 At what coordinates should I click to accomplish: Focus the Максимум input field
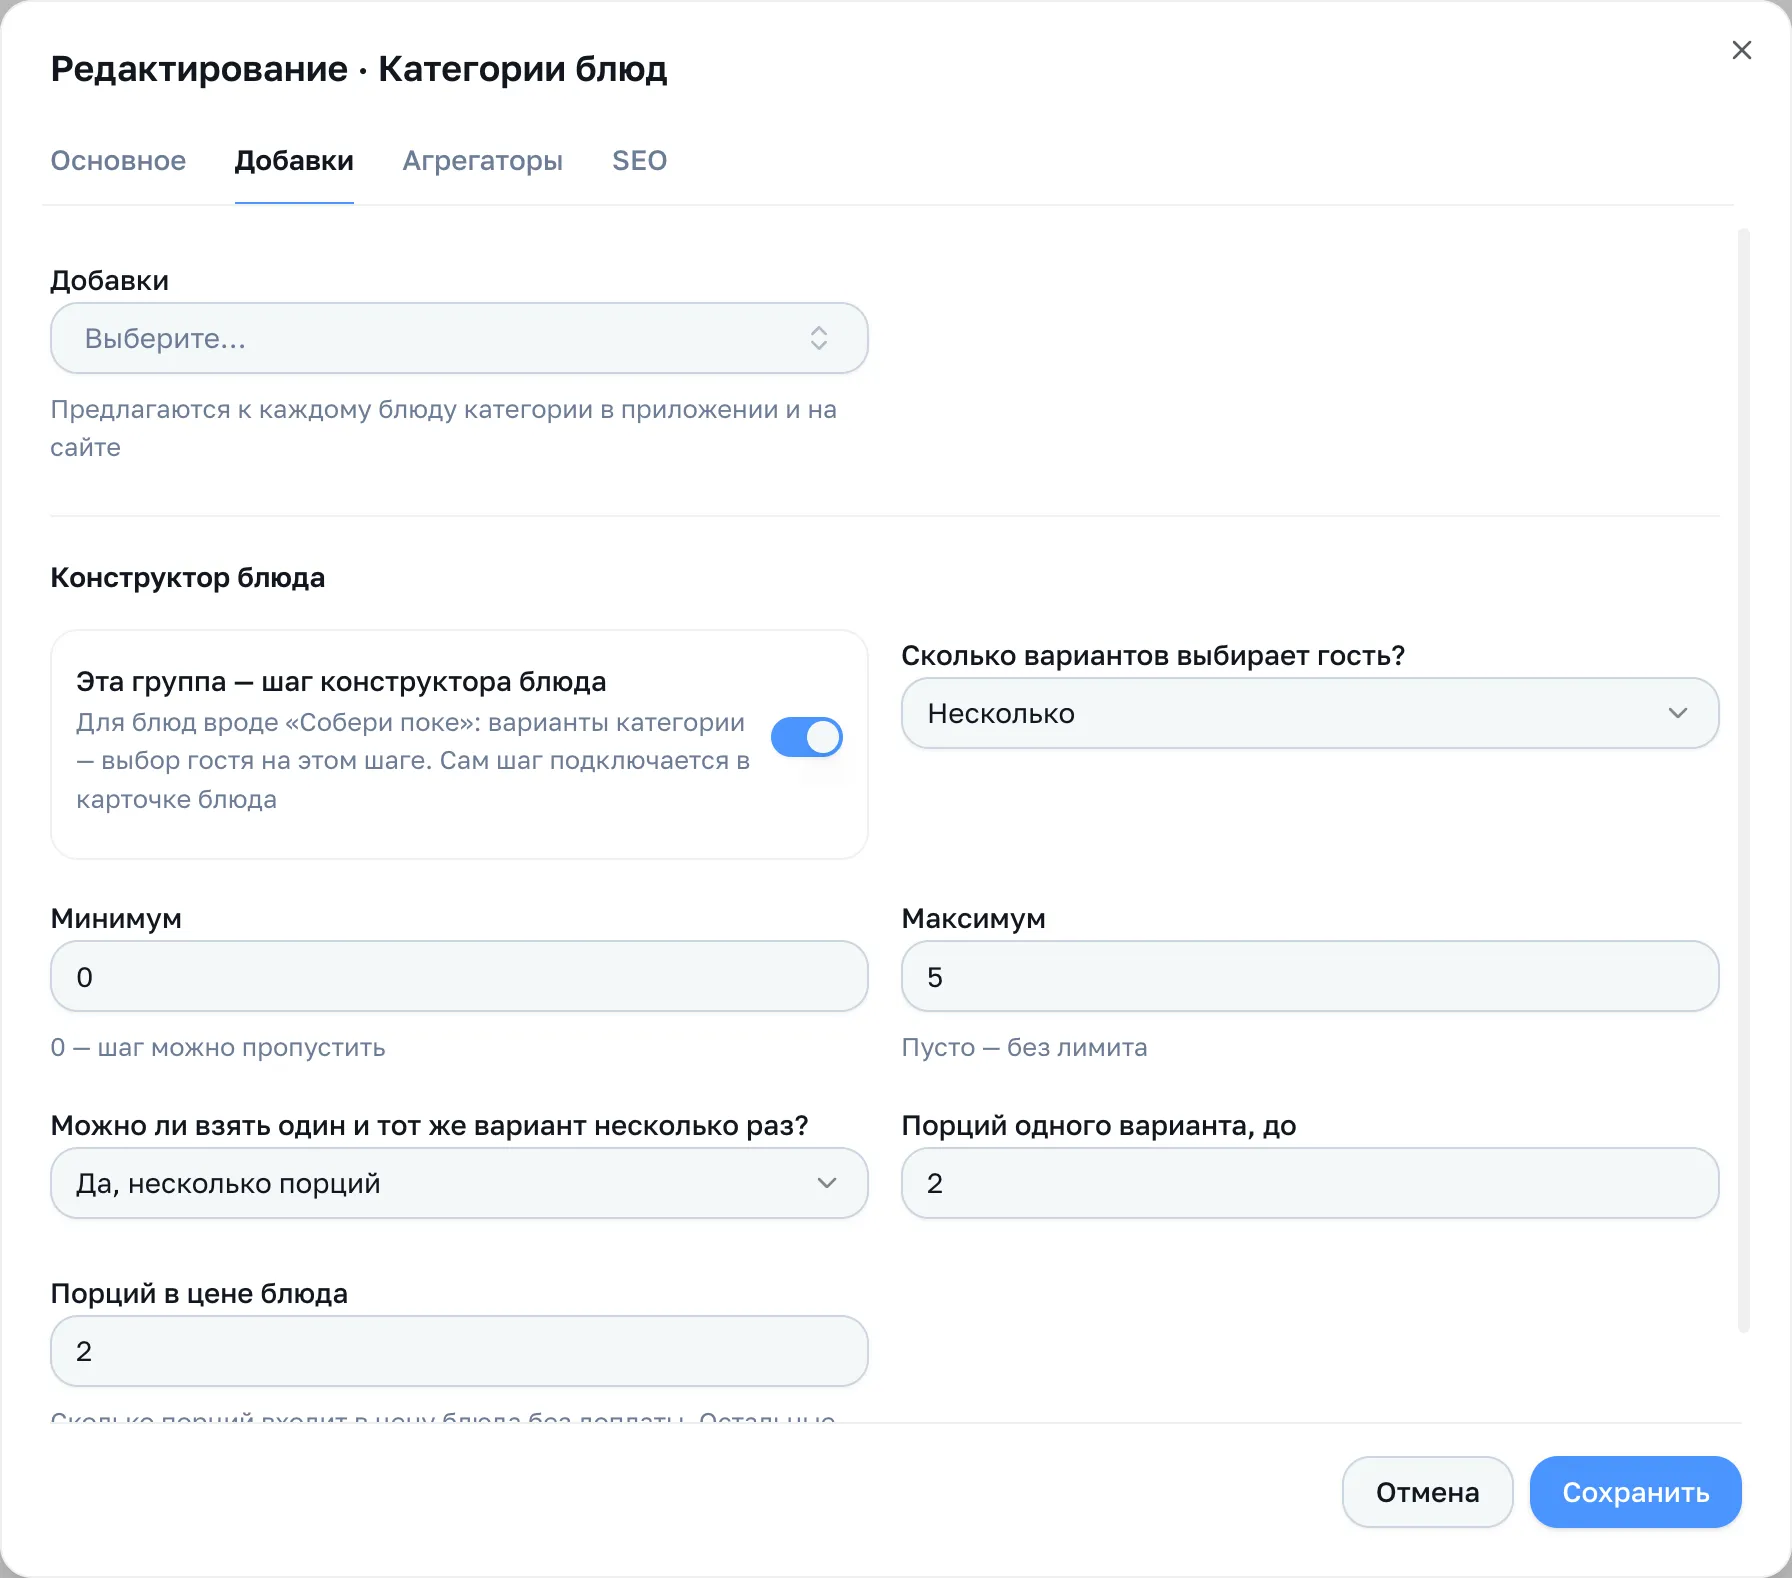(x=1310, y=976)
